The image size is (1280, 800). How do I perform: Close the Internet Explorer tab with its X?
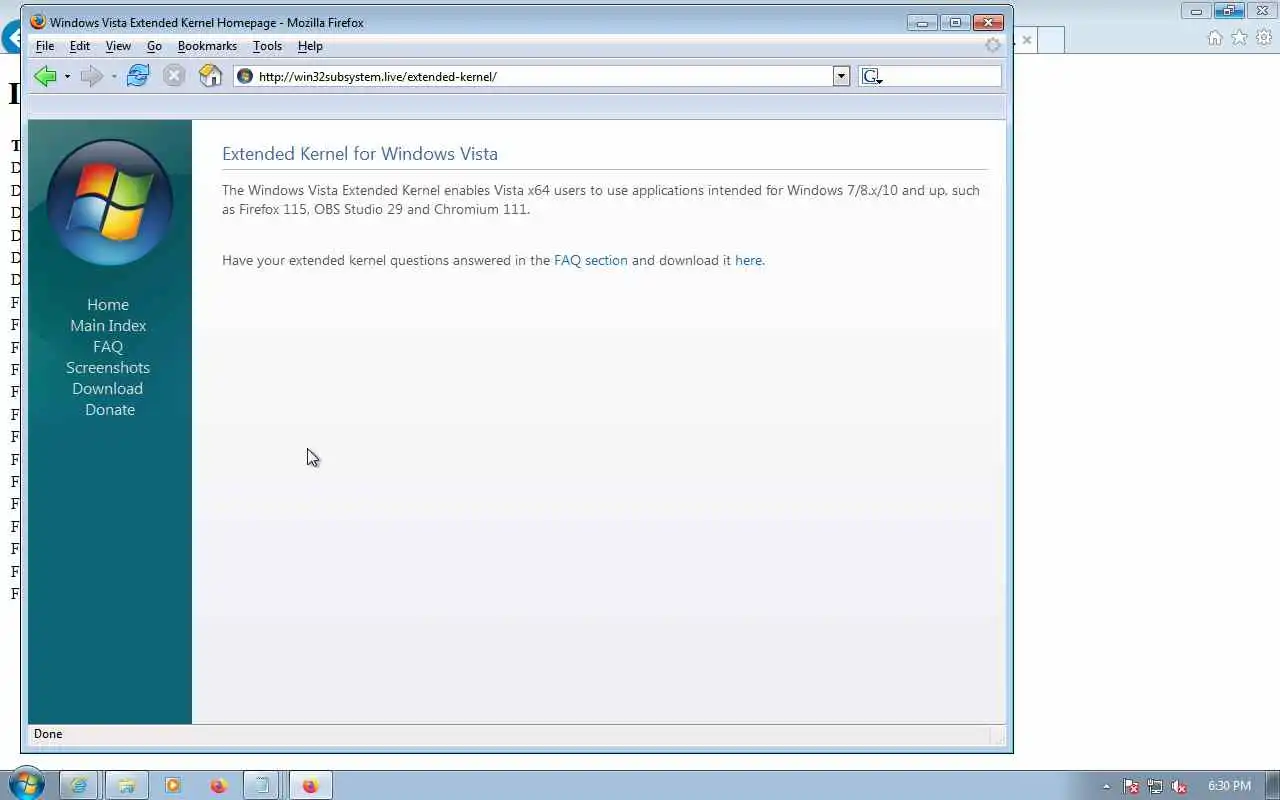pyautogui.click(x=1026, y=40)
